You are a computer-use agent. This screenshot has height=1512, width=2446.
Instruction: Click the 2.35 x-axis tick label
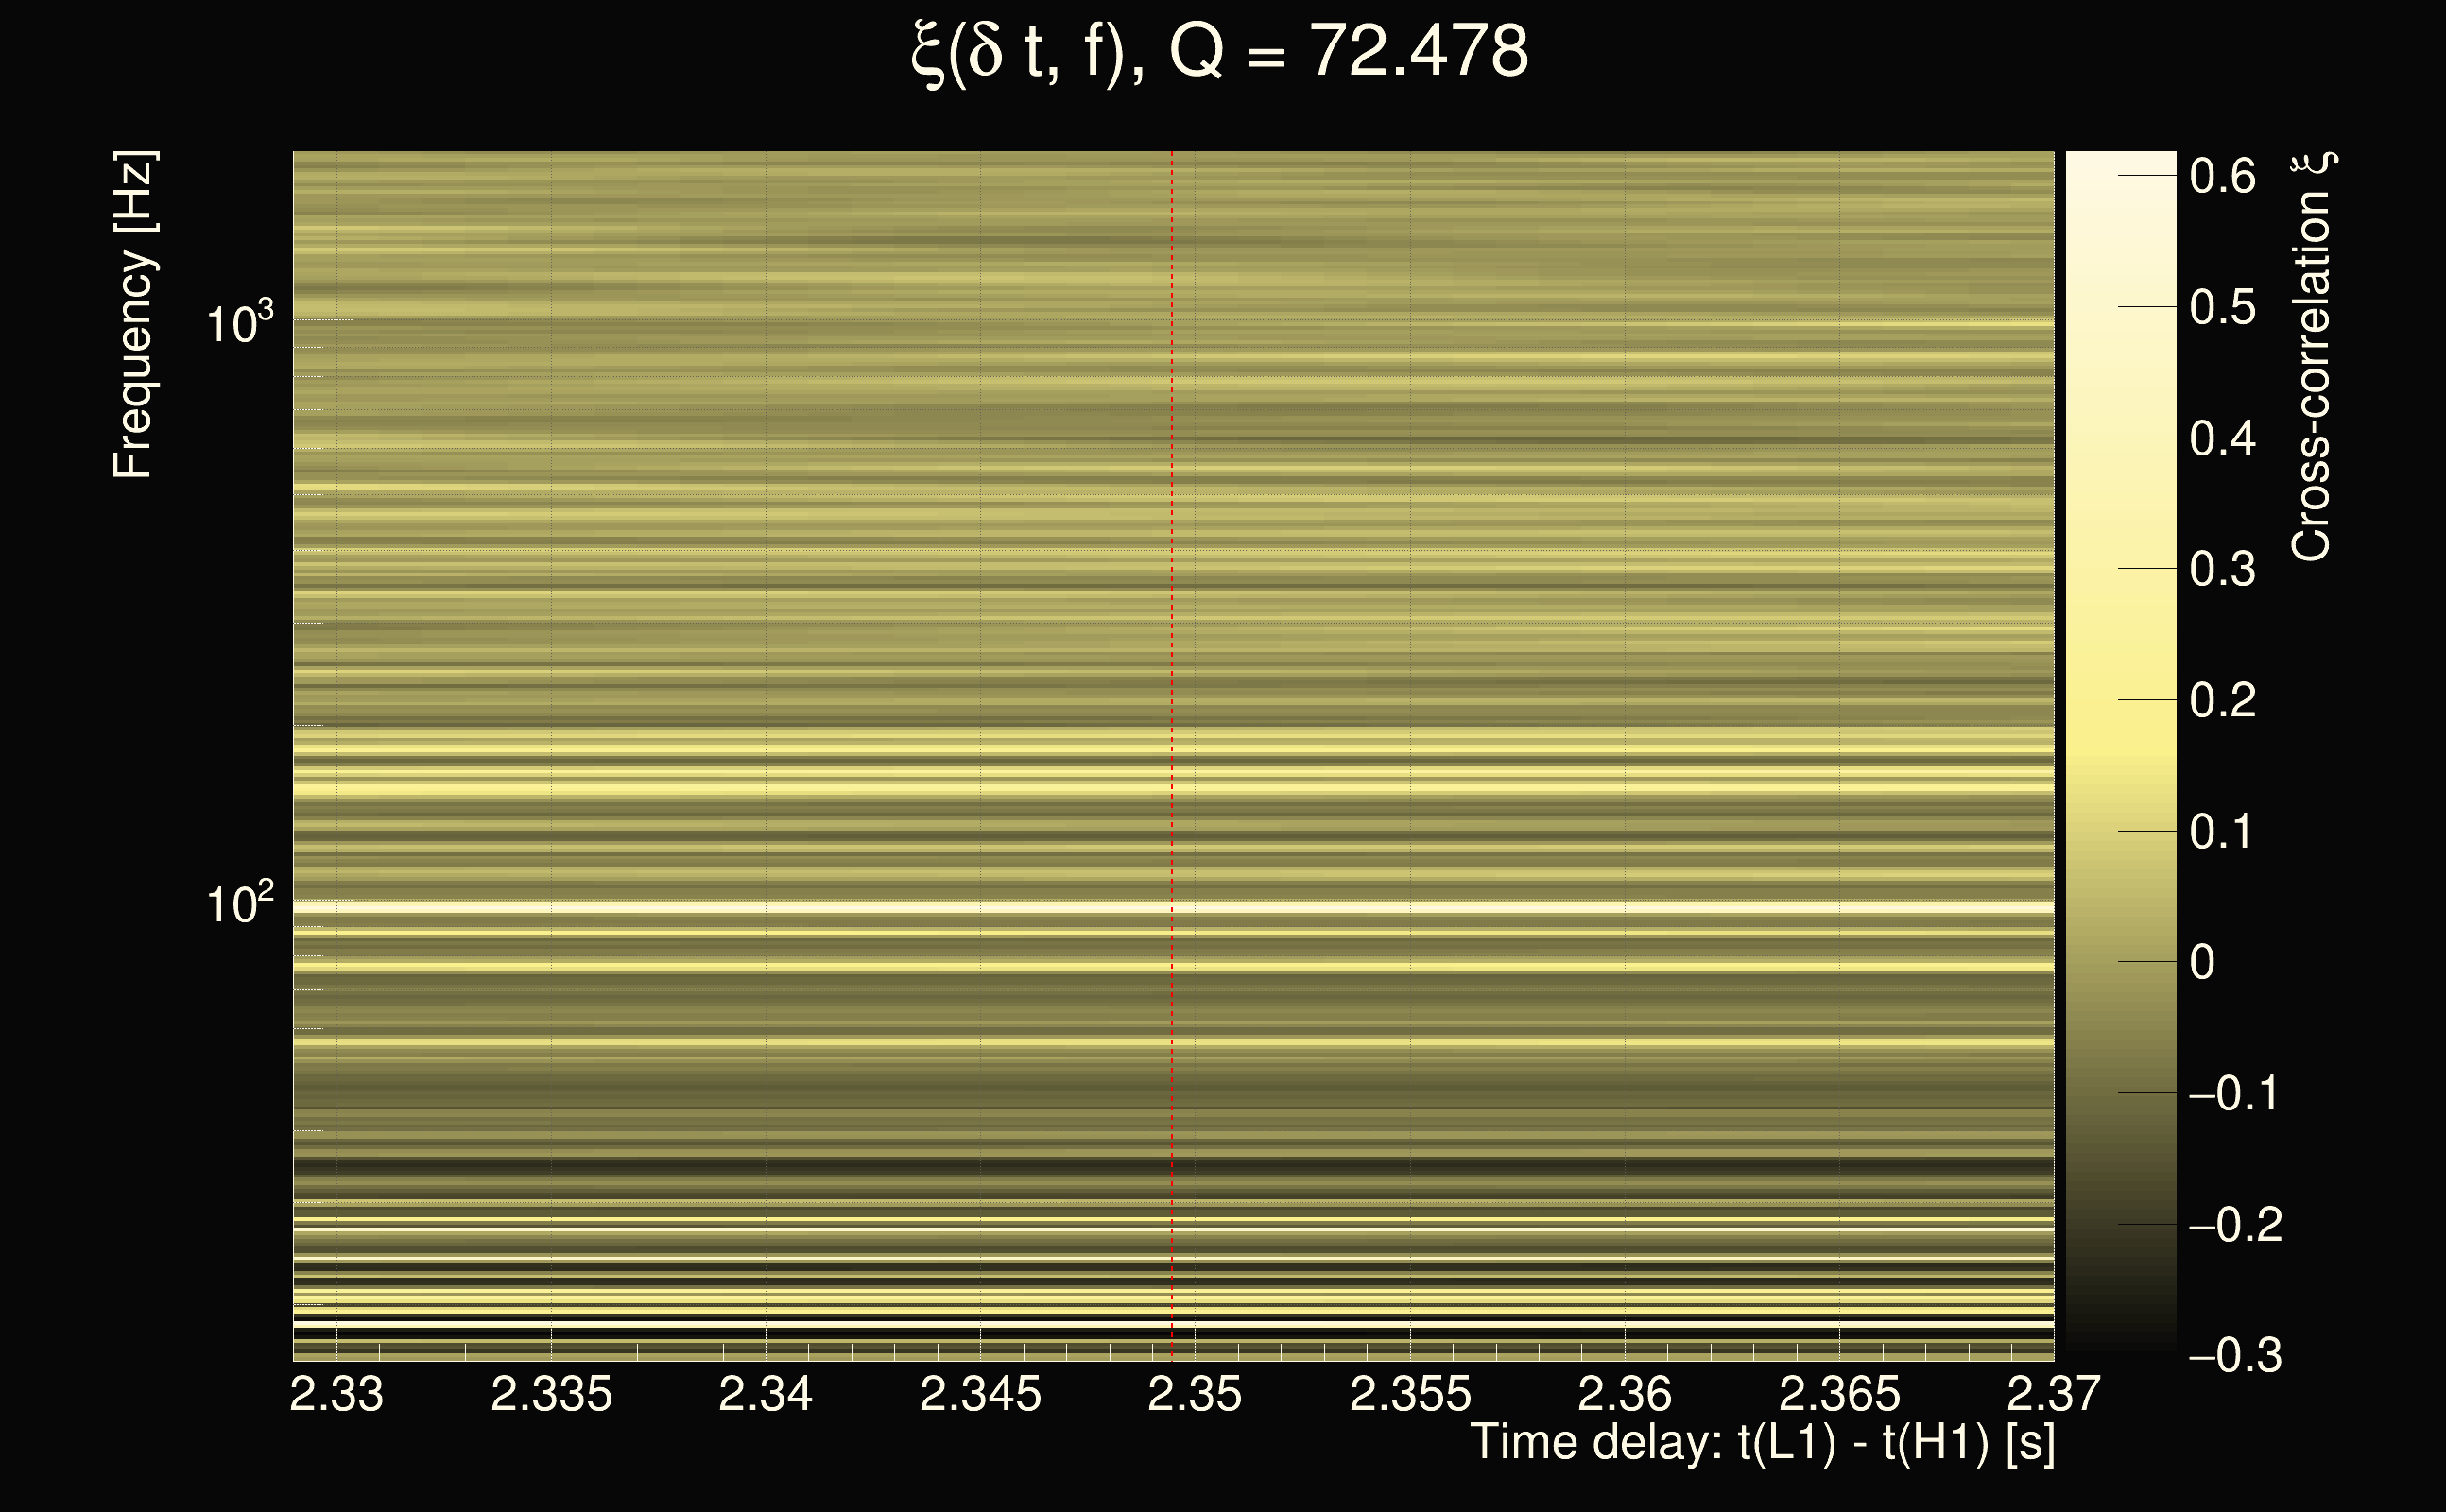click(1194, 1394)
